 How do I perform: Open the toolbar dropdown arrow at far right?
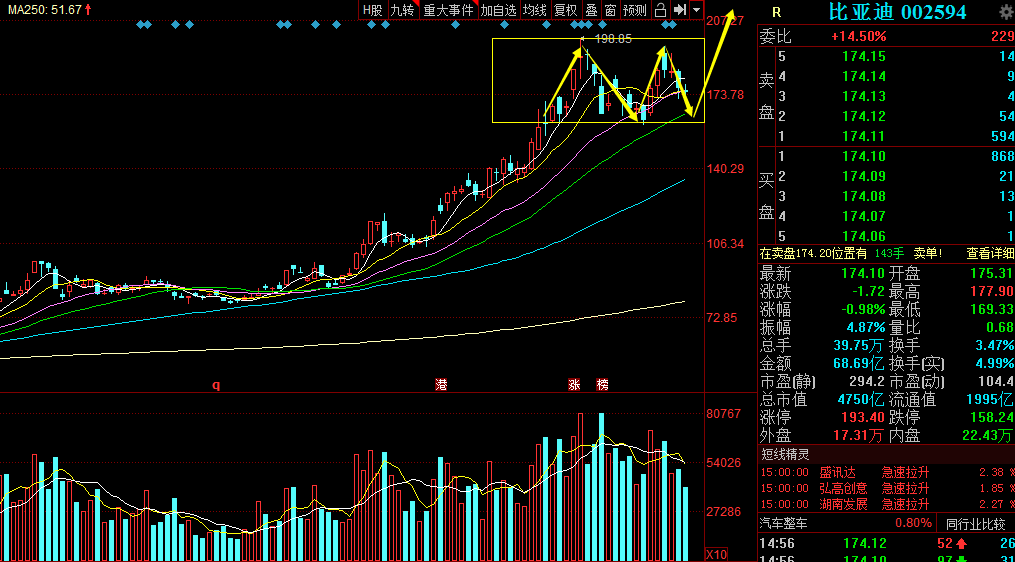pos(696,10)
